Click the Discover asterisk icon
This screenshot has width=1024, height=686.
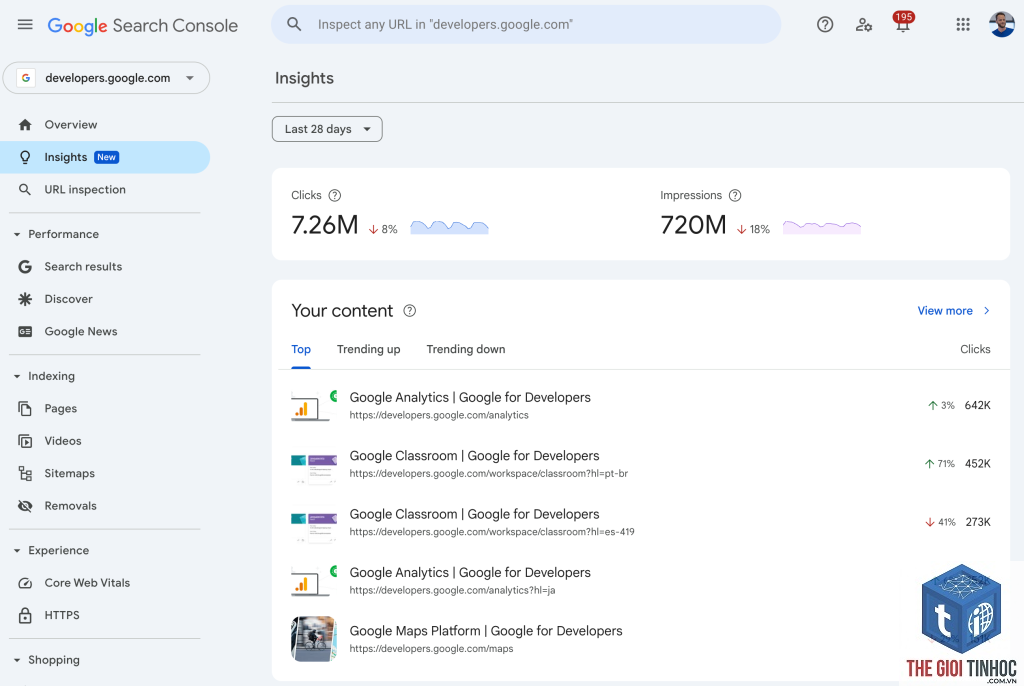click(x=25, y=299)
